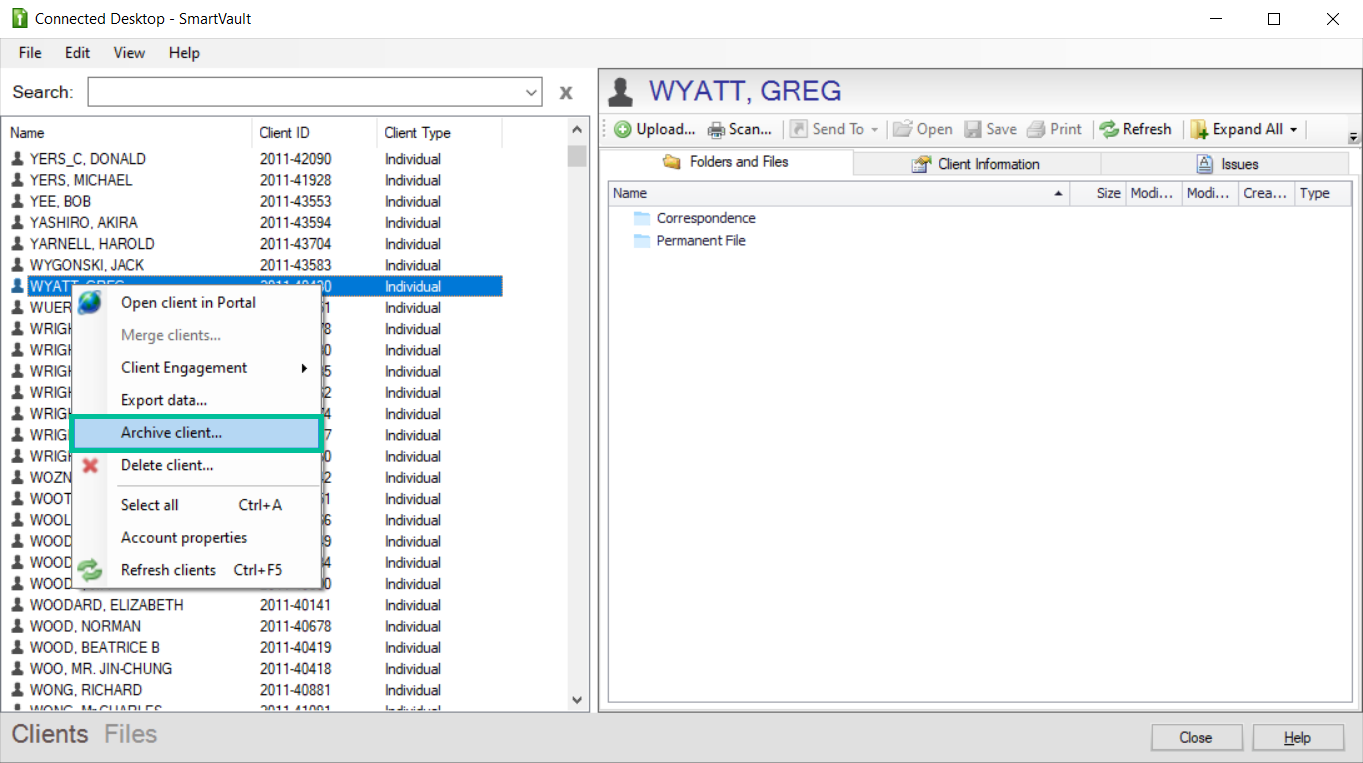The height and width of the screenshot is (763, 1363).
Task: Click the globe icon for Open client in Portal
Action: [89, 302]
